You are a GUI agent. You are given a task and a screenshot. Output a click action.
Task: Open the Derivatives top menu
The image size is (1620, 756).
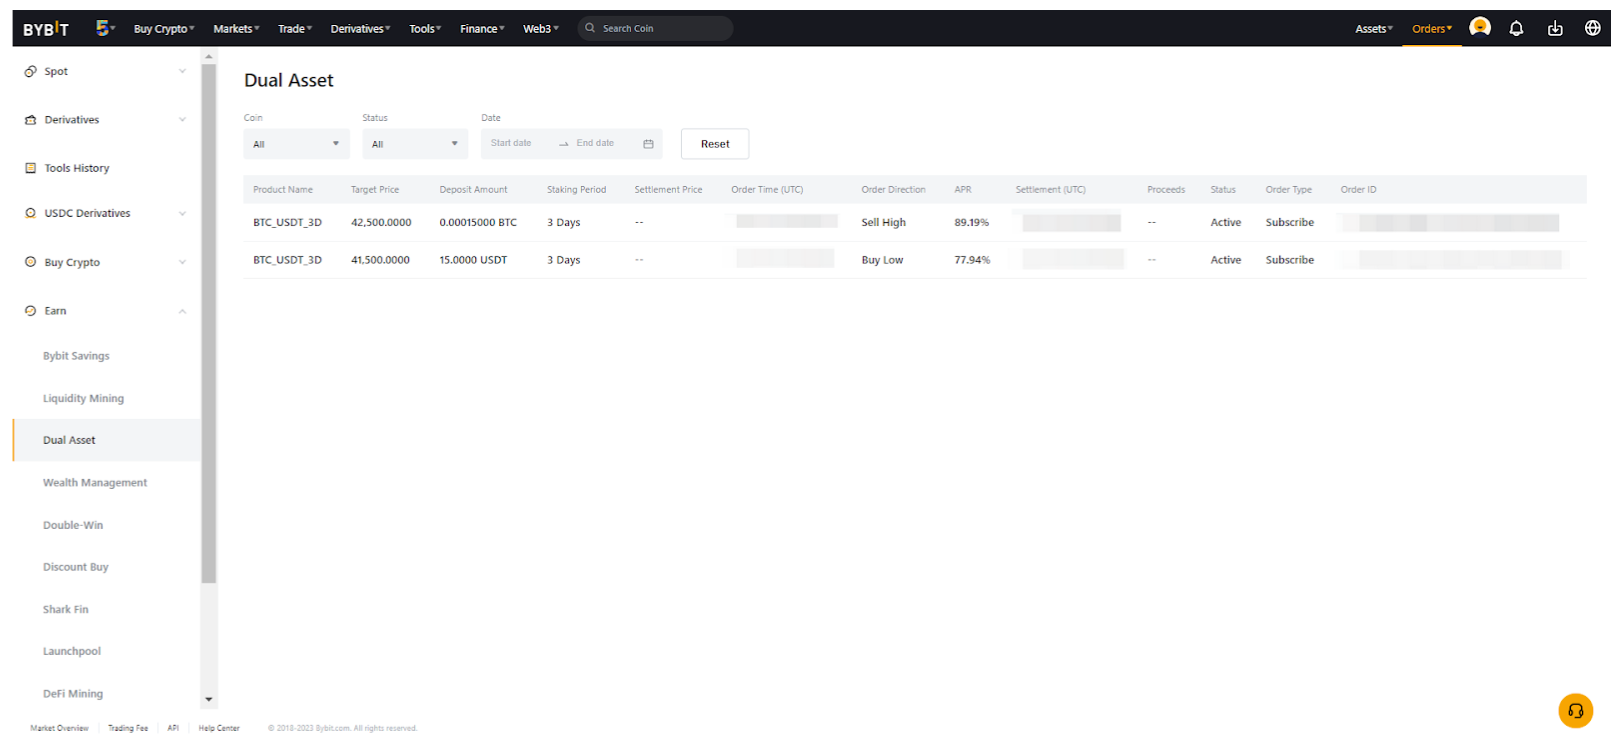click(x=360, y=29)
